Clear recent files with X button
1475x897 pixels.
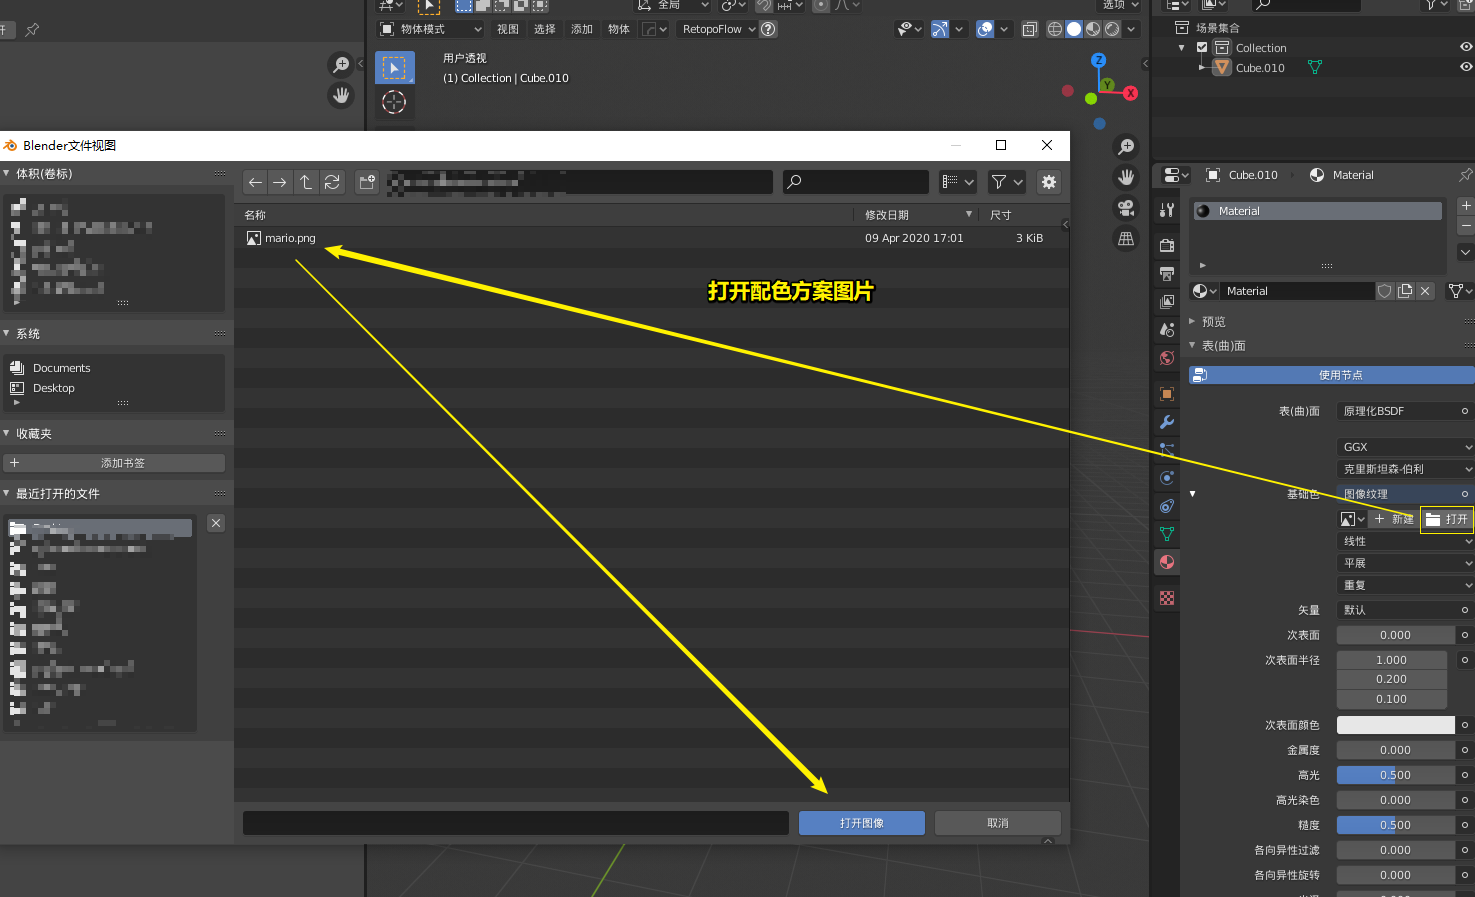[216, 523]
